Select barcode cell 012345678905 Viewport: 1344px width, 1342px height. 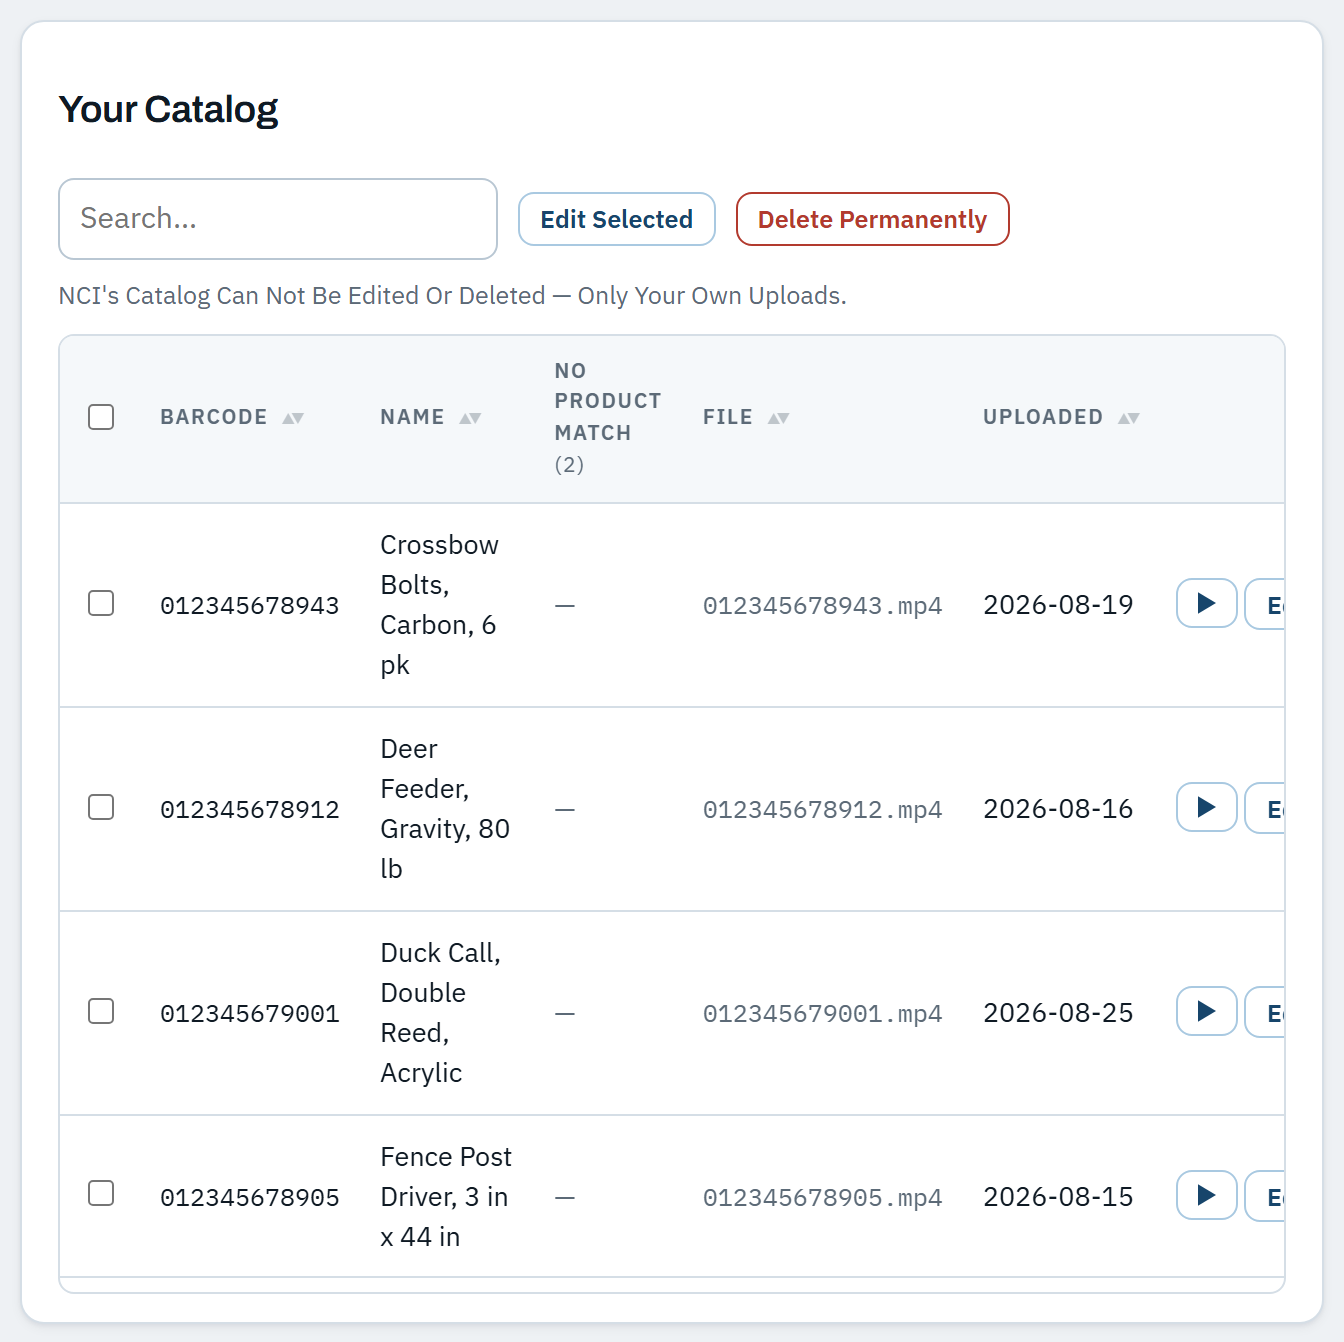click(250, 1198)
